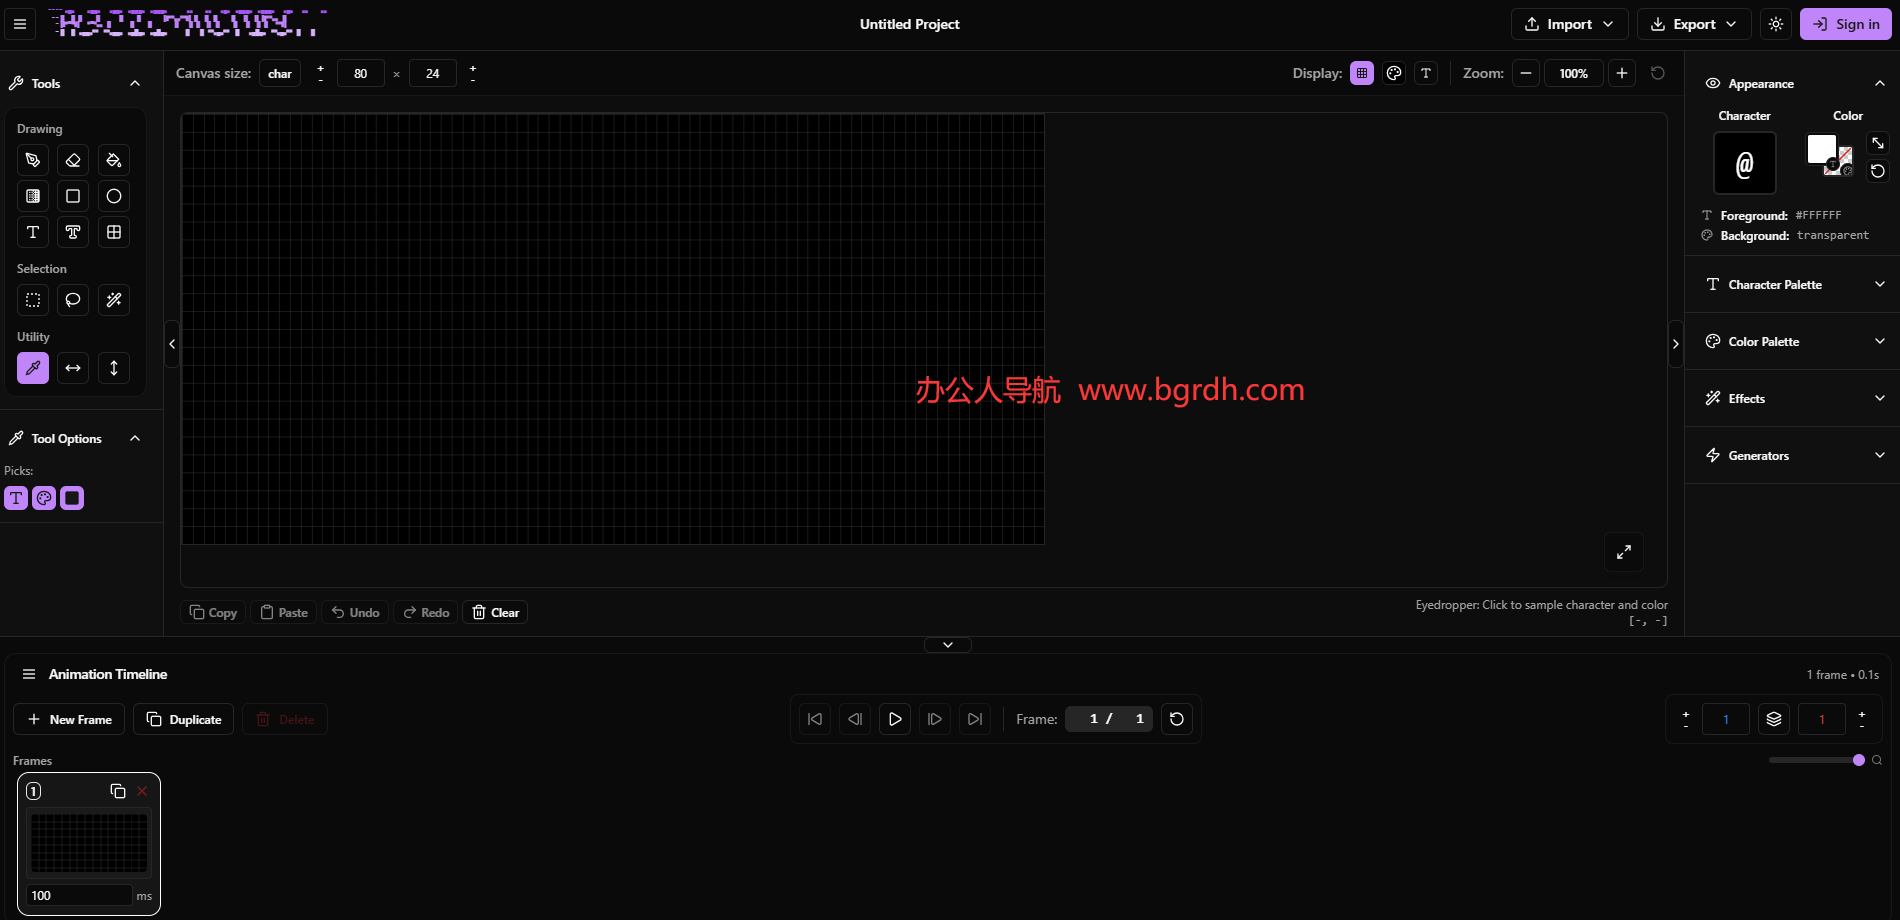Toggle grid display mode

pyautogui.click(x=1361, y=72)
